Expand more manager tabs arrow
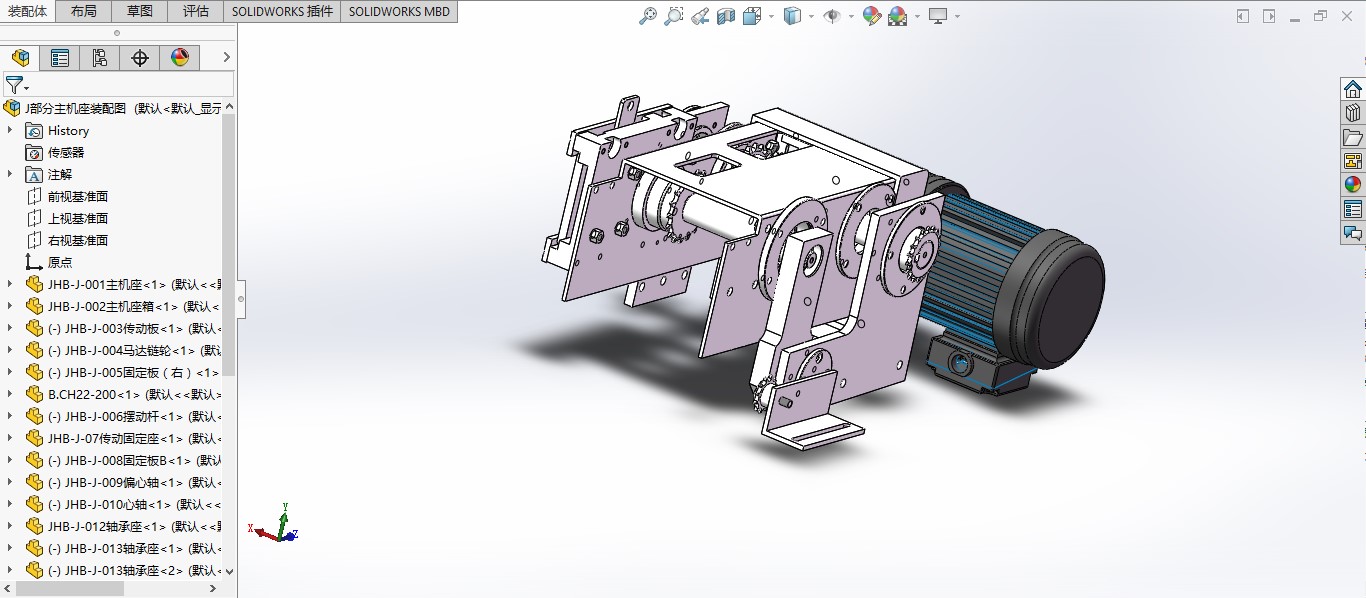The width and height of the screenshot is (1366, 598). 227,58
